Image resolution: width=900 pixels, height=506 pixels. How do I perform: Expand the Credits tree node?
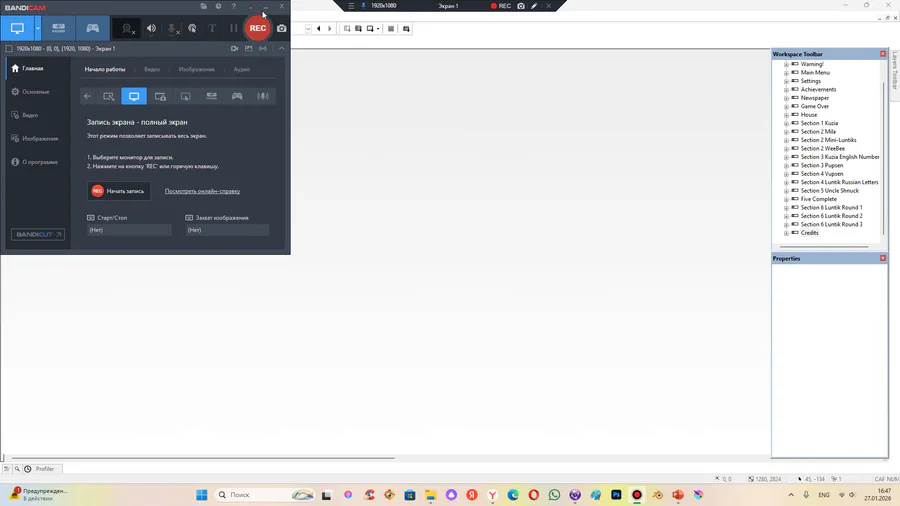[x=786, y=233]
